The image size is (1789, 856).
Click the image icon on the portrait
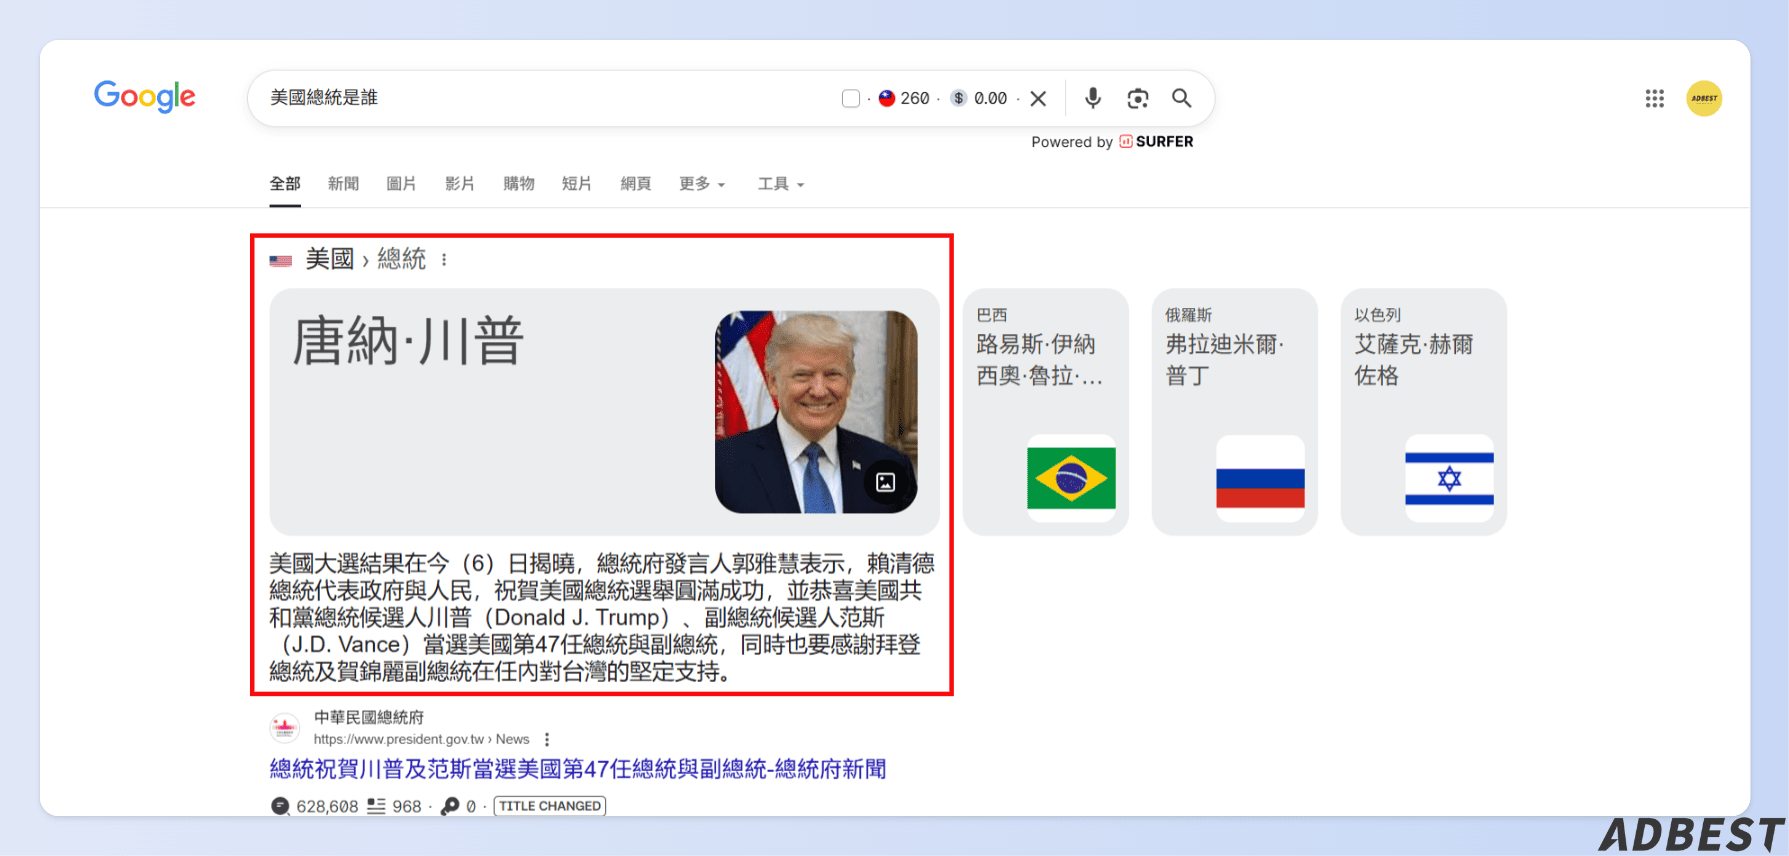click(885, 482)
